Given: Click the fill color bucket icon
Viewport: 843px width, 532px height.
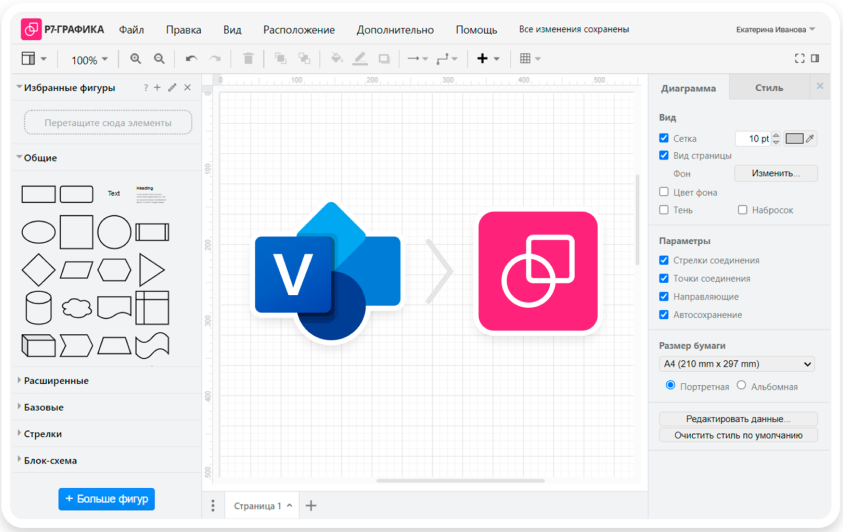Looking at the screenshot, I should 336,59.
